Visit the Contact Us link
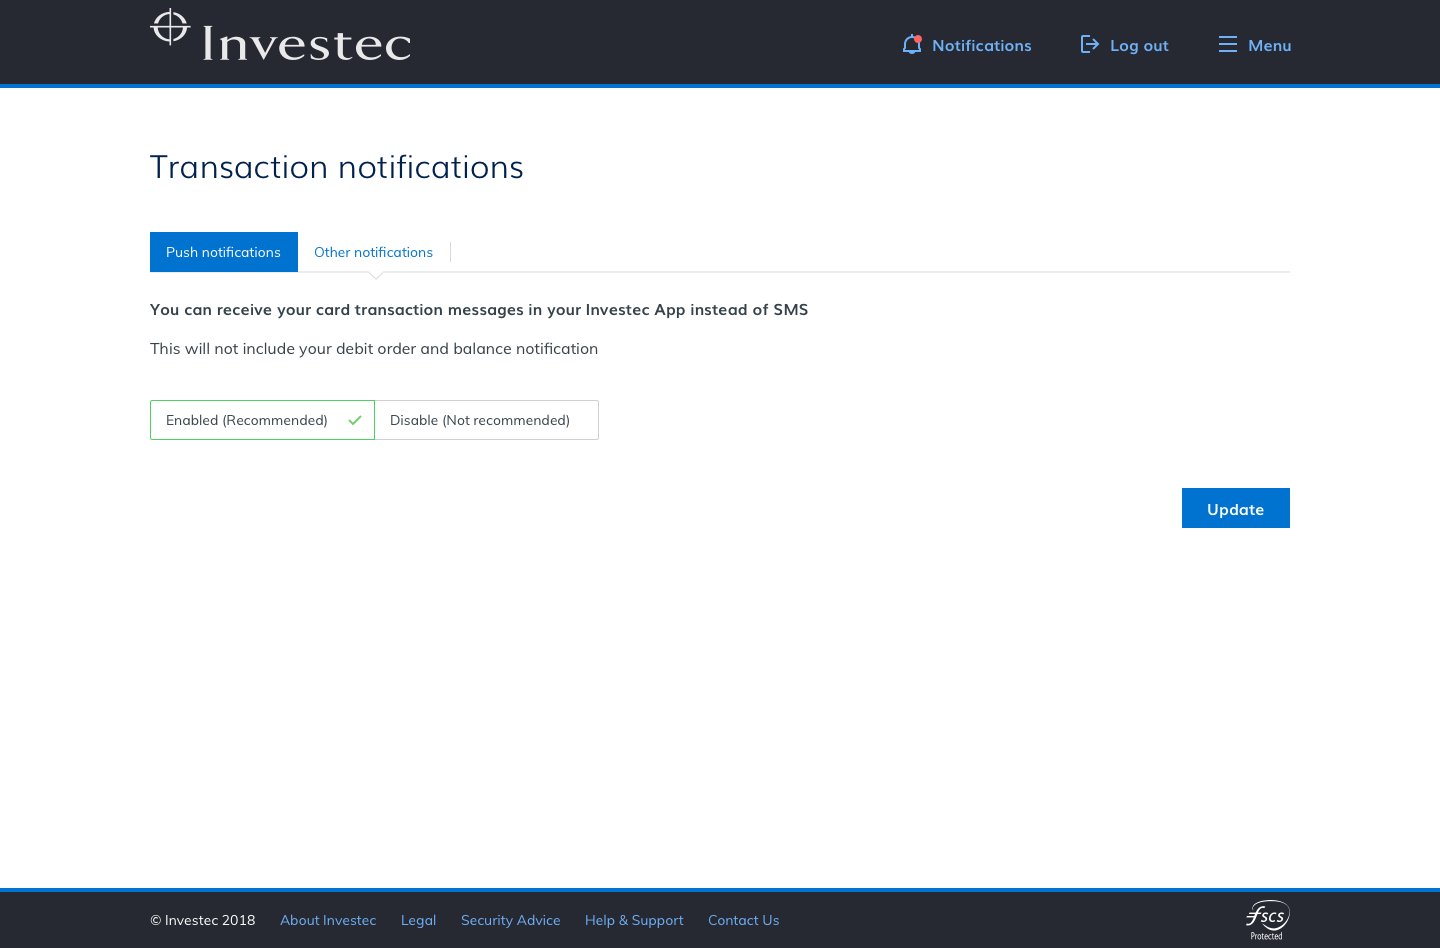The height and width of the screenshot is (948, 1440). click(743, 921)
